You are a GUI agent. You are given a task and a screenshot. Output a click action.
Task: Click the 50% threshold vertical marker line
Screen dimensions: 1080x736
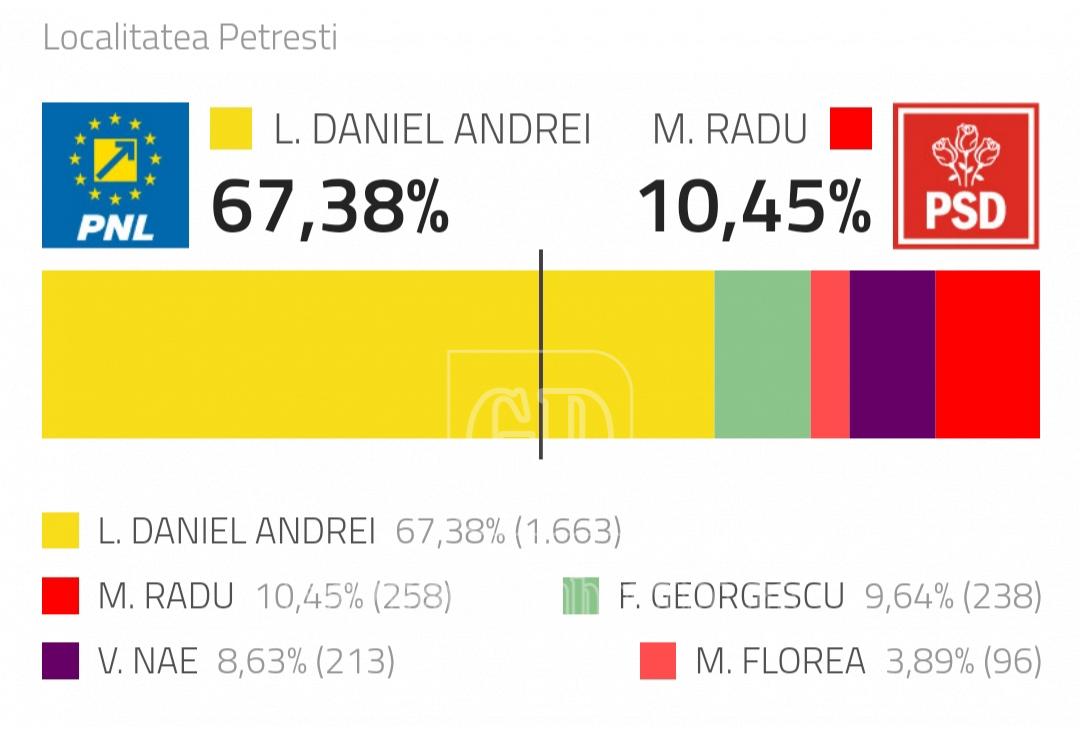tap(541, 354)
